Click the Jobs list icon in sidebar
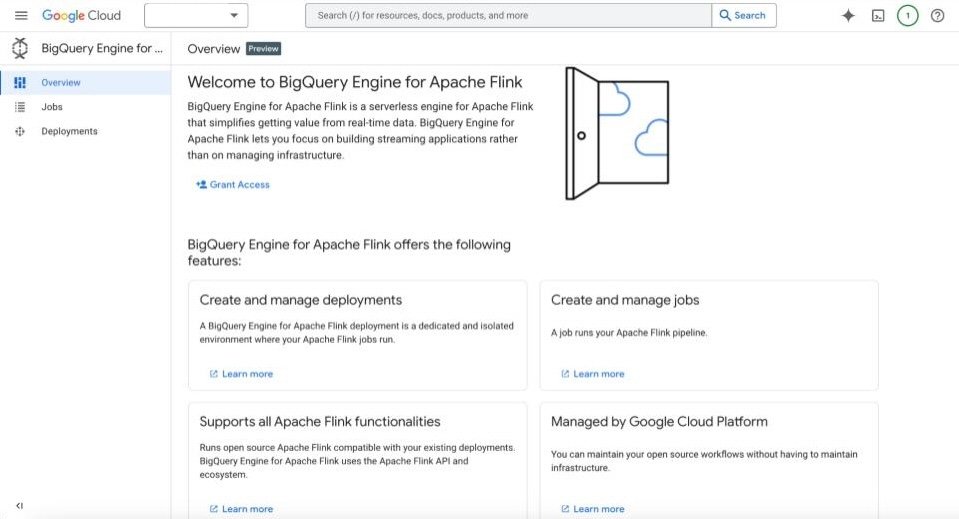 (x=20, y=107)
